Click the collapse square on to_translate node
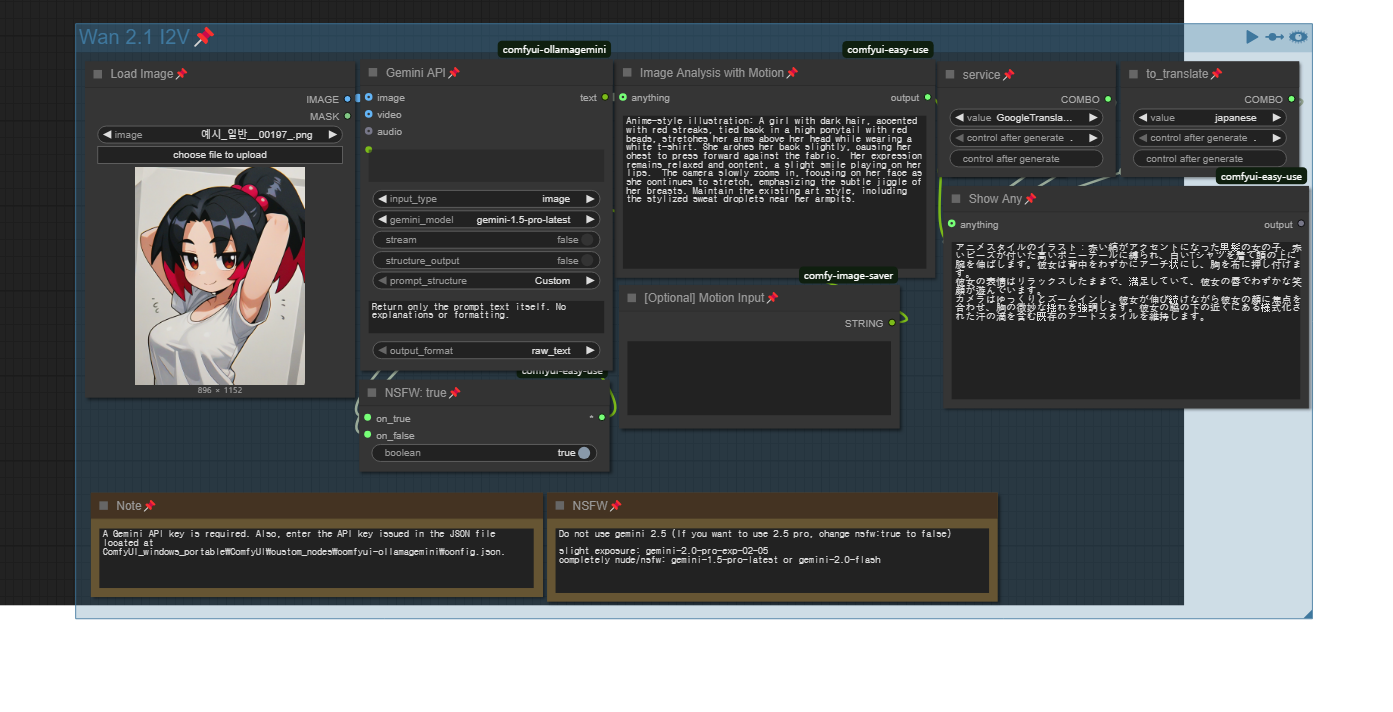The image size is (1393, 712). pyautogui.click(x=1133, y=74)
